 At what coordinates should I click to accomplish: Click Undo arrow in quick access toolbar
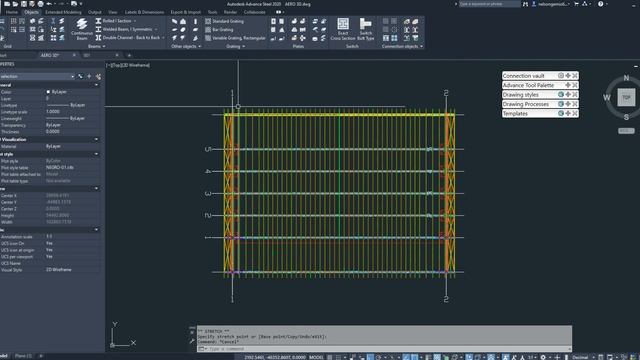point(49,4)
